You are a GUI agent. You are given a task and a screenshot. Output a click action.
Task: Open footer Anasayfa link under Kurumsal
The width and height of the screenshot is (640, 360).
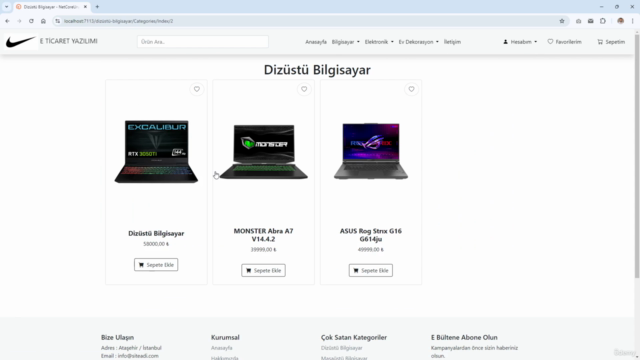pos(222,348)
